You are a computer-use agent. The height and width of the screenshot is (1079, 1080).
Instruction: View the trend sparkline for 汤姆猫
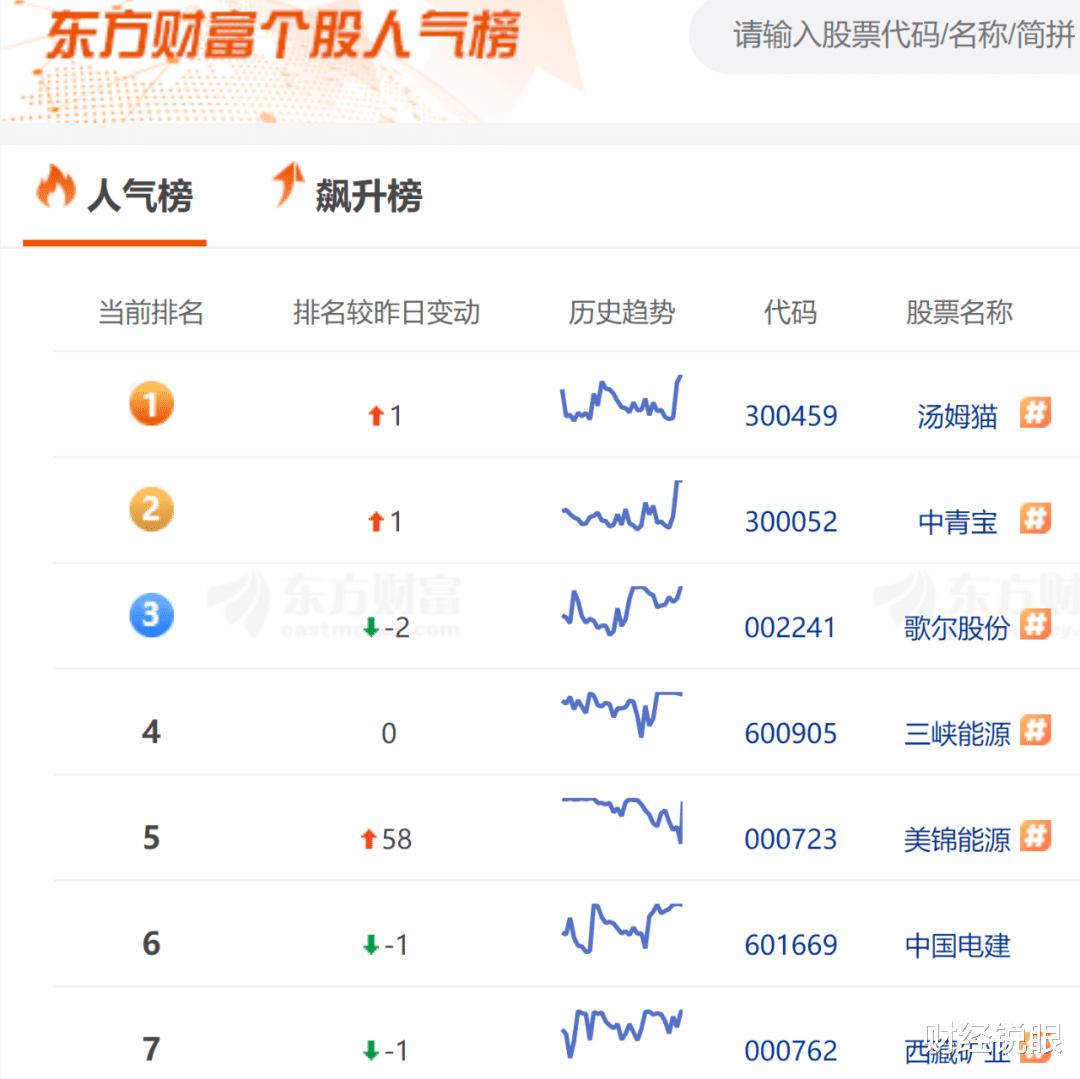click(x=622, y=398)
